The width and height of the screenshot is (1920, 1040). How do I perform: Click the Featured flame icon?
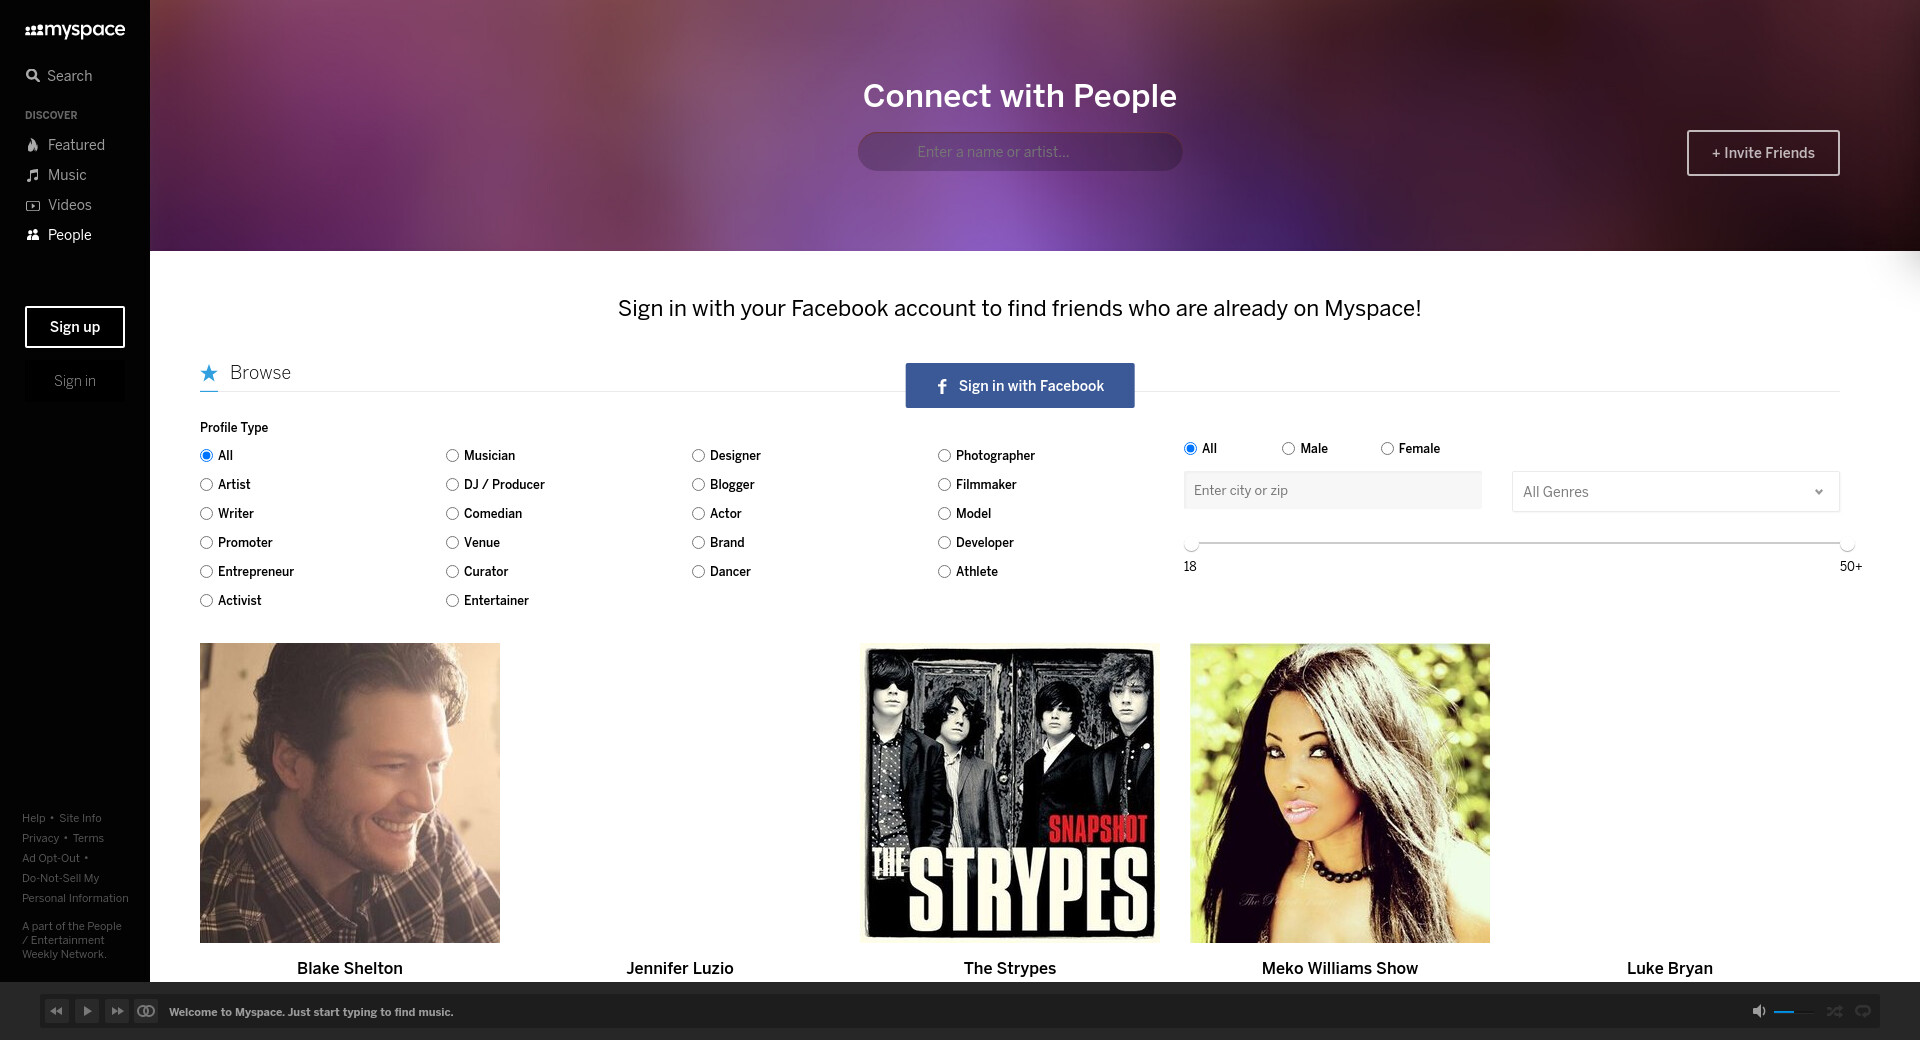point(33,145)
